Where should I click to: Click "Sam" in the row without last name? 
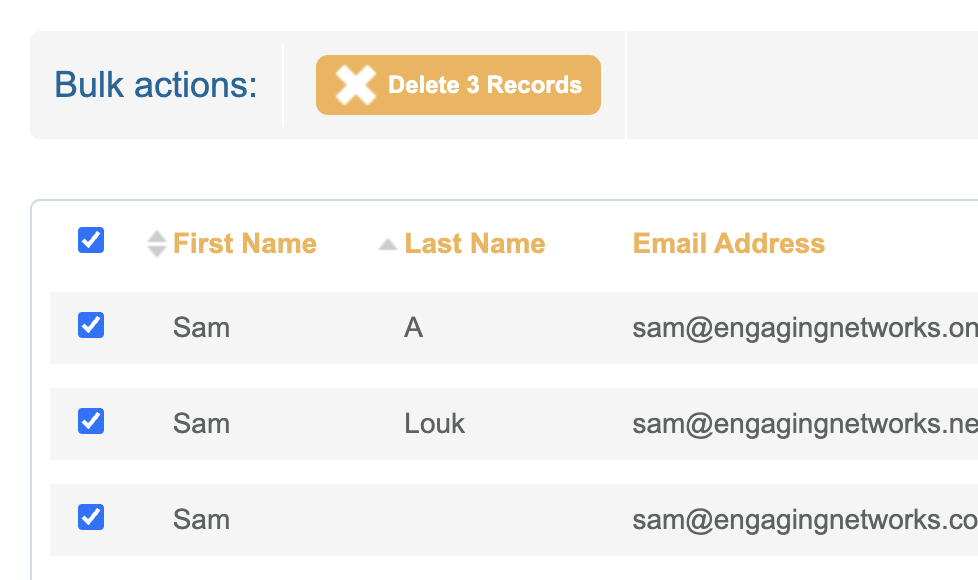click(201, 520)
